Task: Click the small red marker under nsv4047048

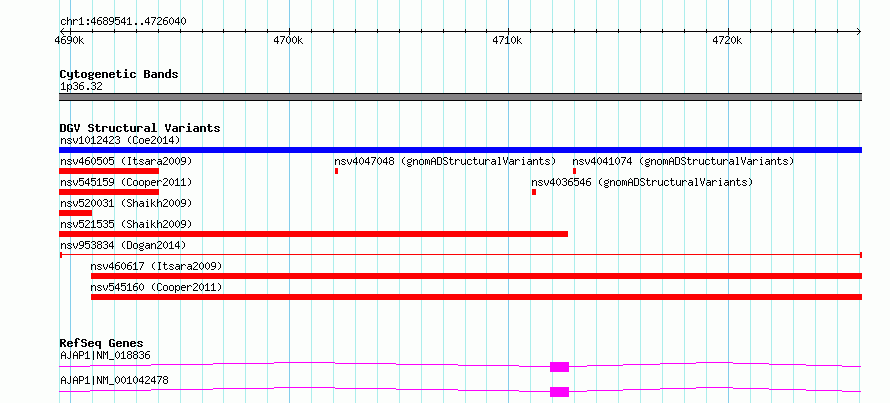Action: [337, 171]
